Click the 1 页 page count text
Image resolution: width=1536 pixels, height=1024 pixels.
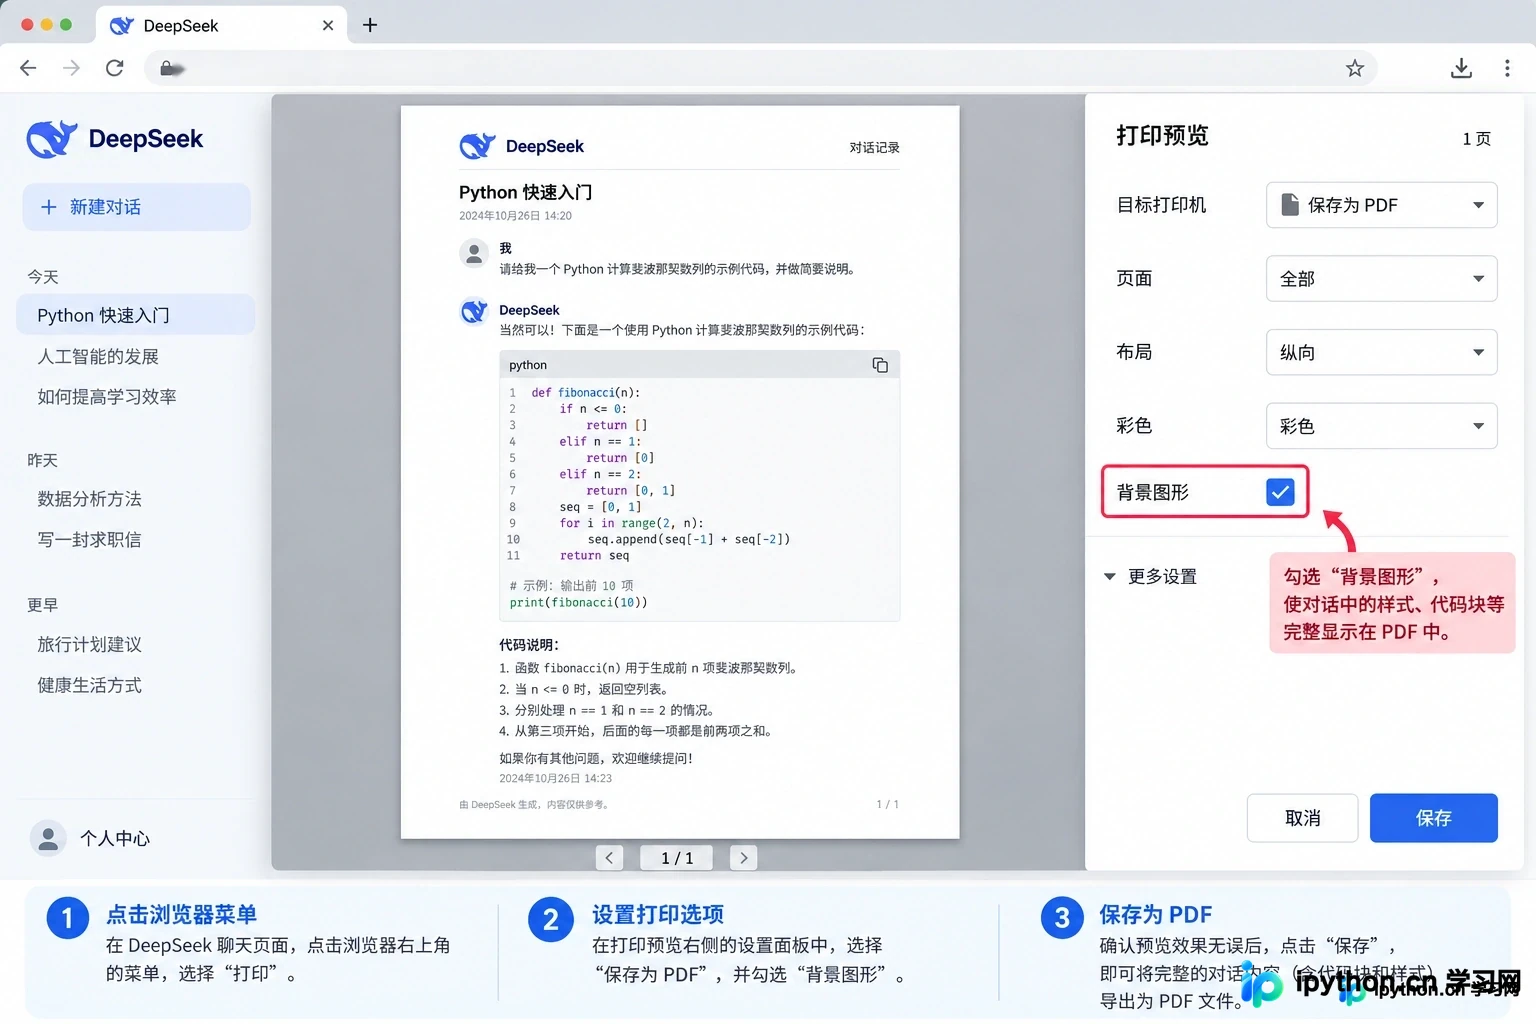pyautogui.click(x=1476, y=139)
